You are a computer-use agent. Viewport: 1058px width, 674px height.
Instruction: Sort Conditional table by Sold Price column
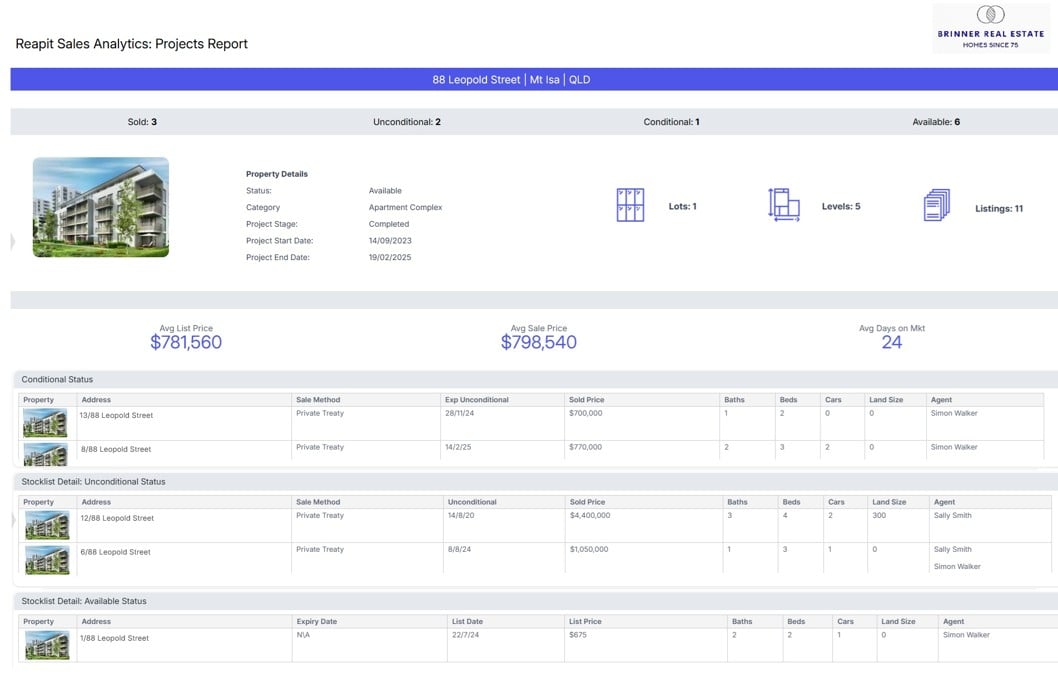pos(586,400)
